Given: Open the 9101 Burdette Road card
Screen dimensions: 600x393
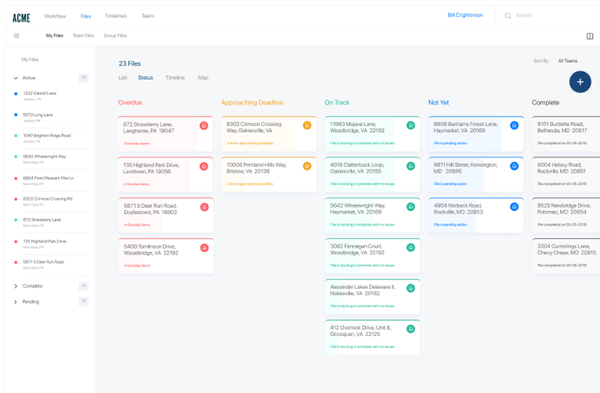Looking at the screenshot, I should [x=566, y=134].
